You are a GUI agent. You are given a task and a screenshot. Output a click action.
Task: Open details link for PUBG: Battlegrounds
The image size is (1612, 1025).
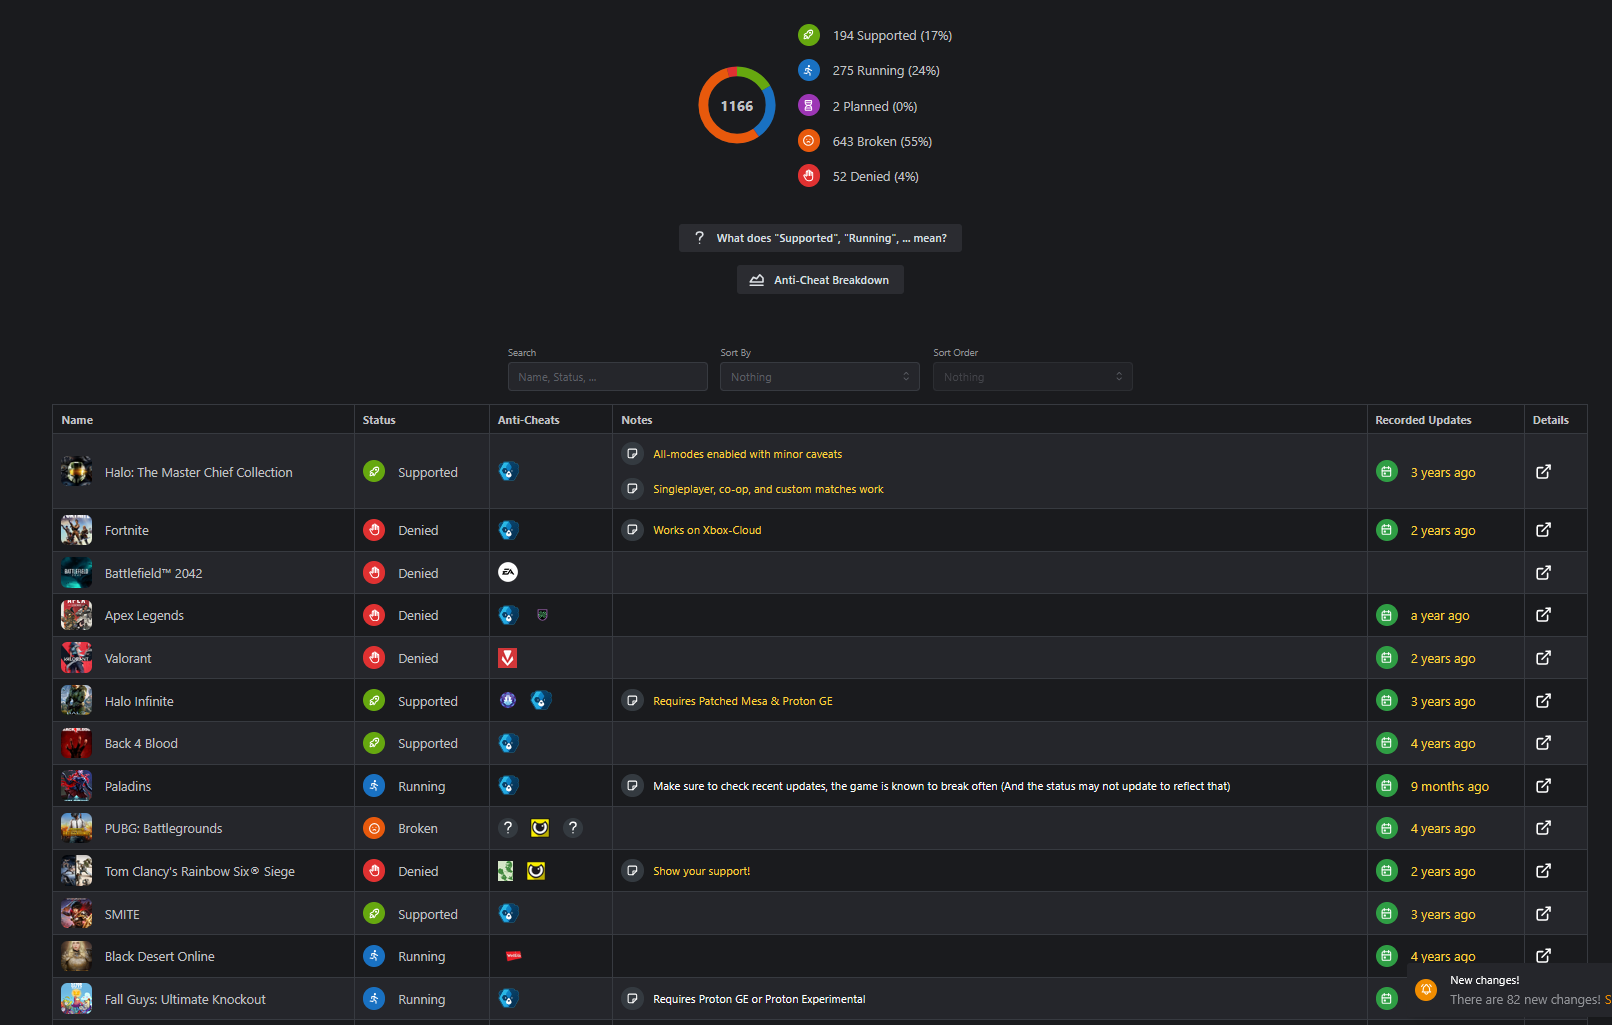coord(1543,828)
